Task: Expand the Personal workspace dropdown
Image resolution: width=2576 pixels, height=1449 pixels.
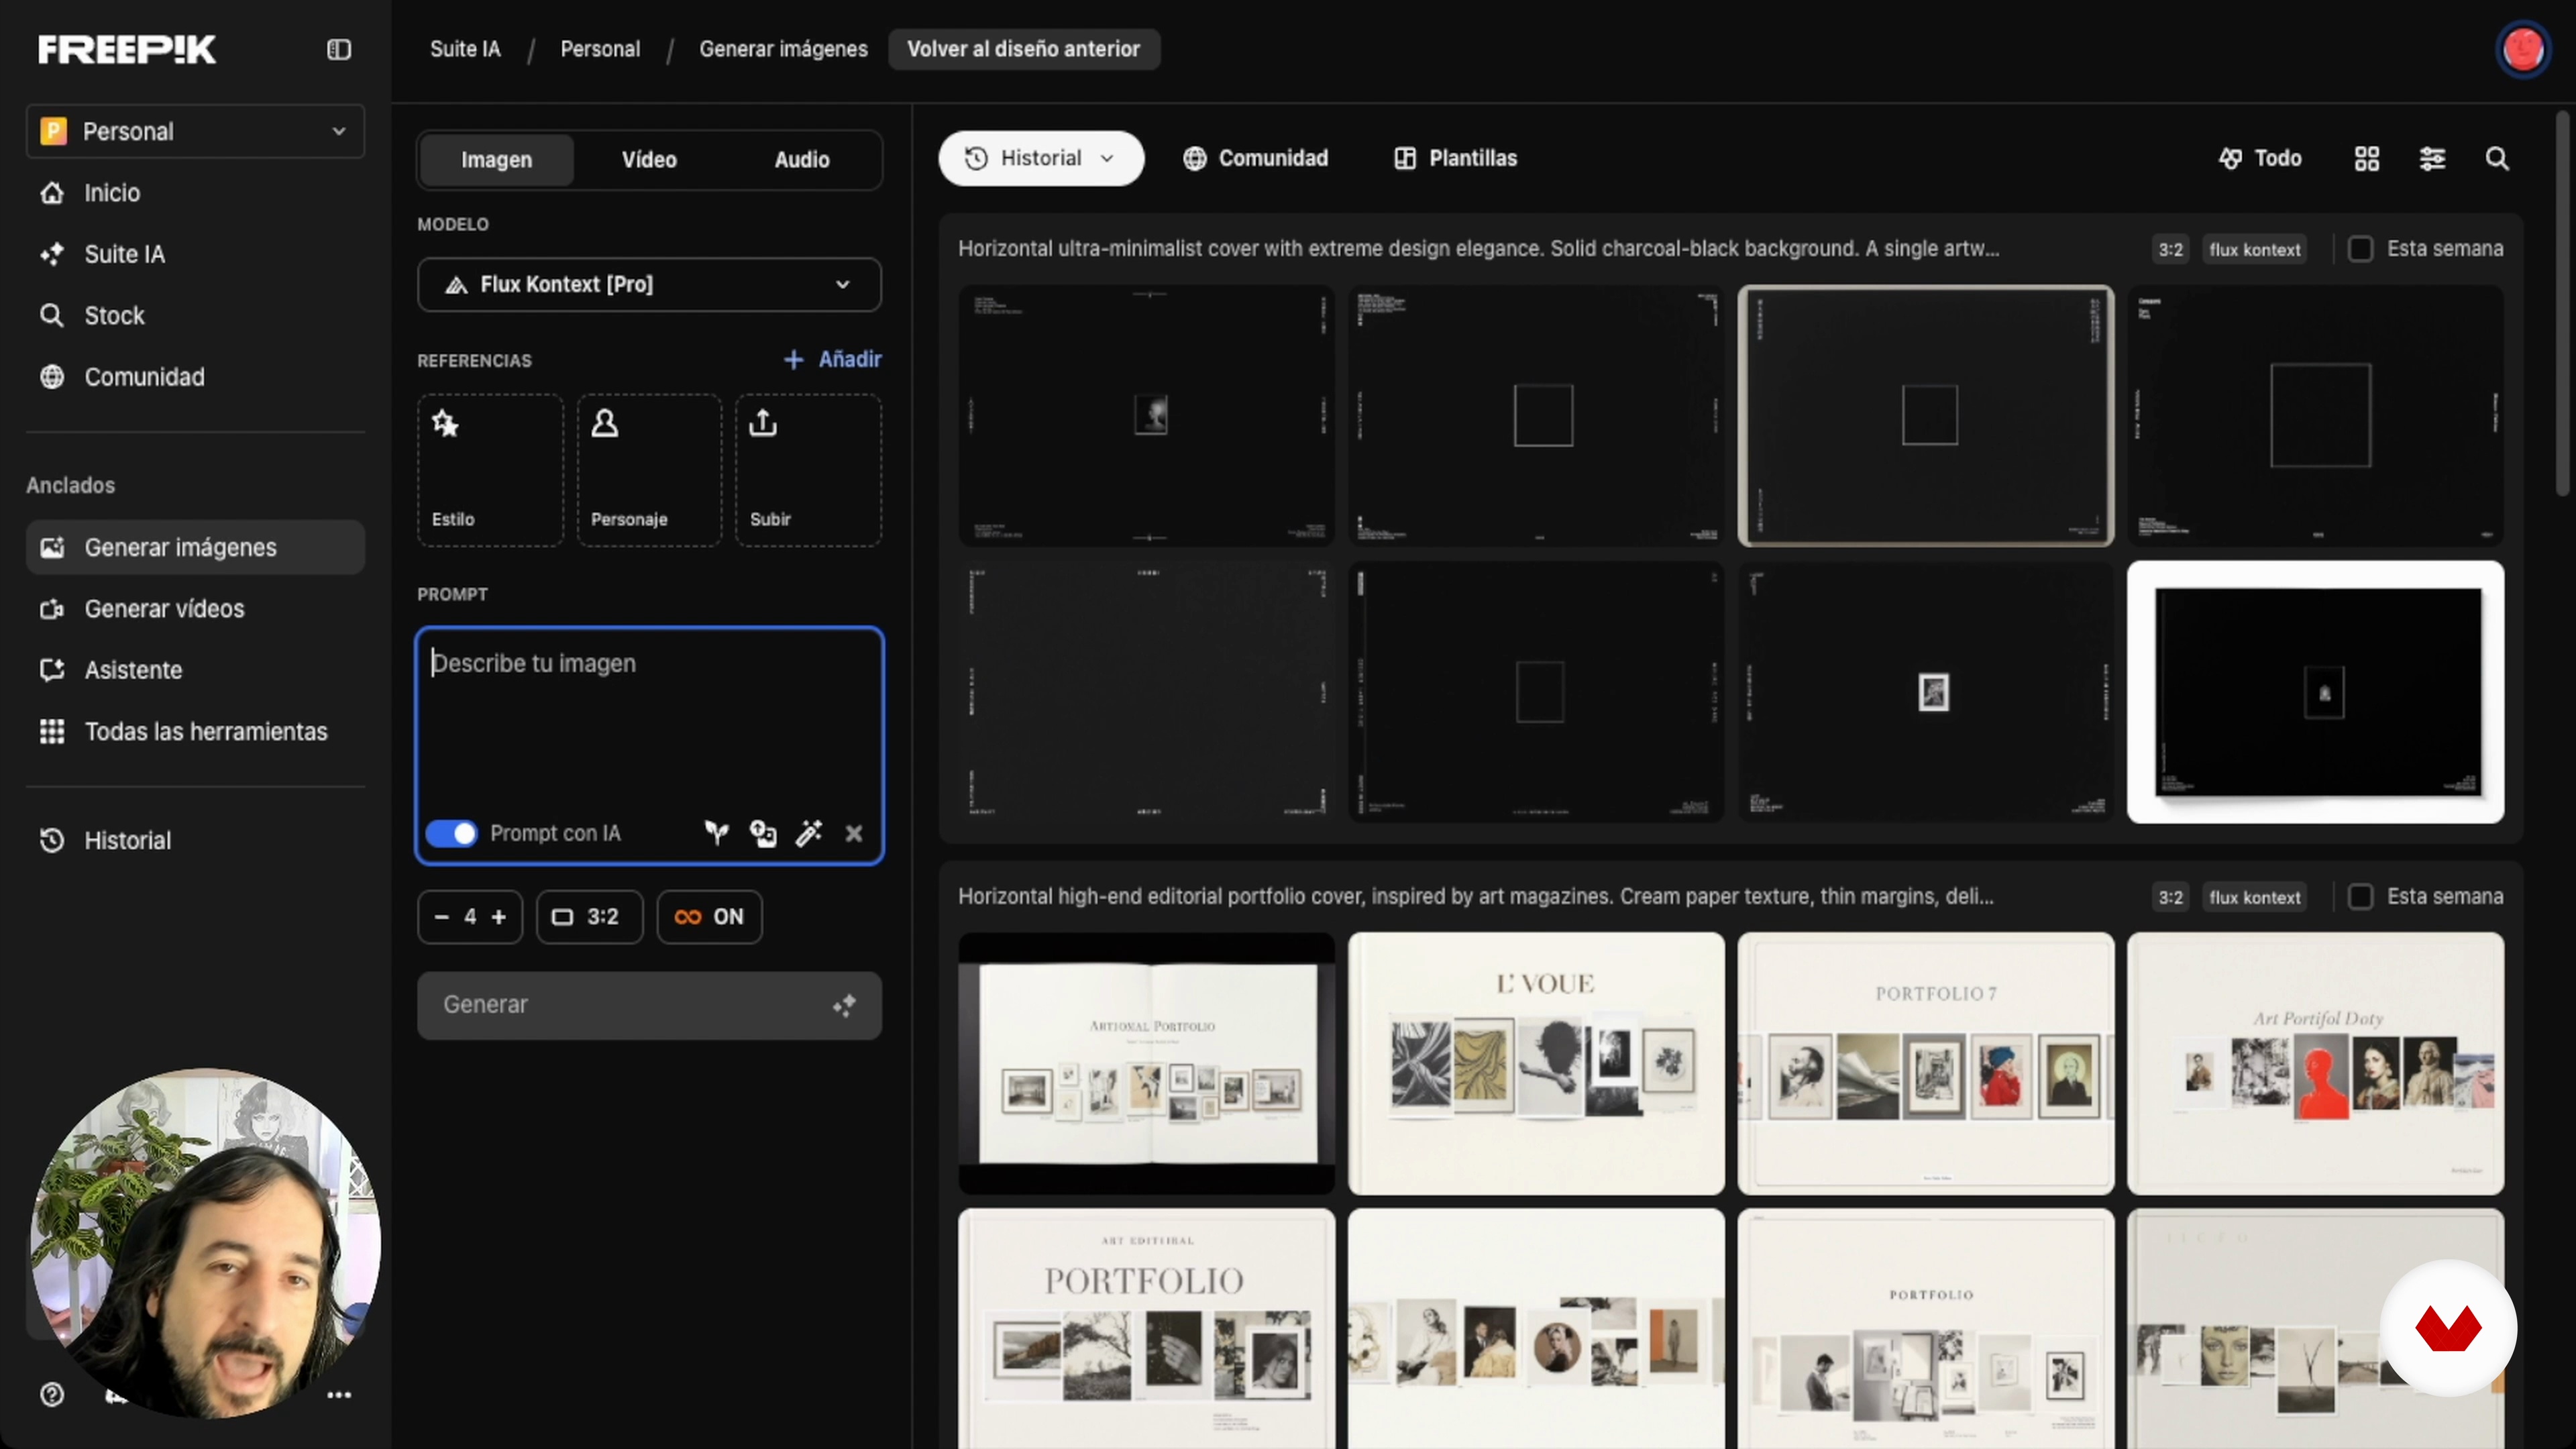Action: point(195,132)
